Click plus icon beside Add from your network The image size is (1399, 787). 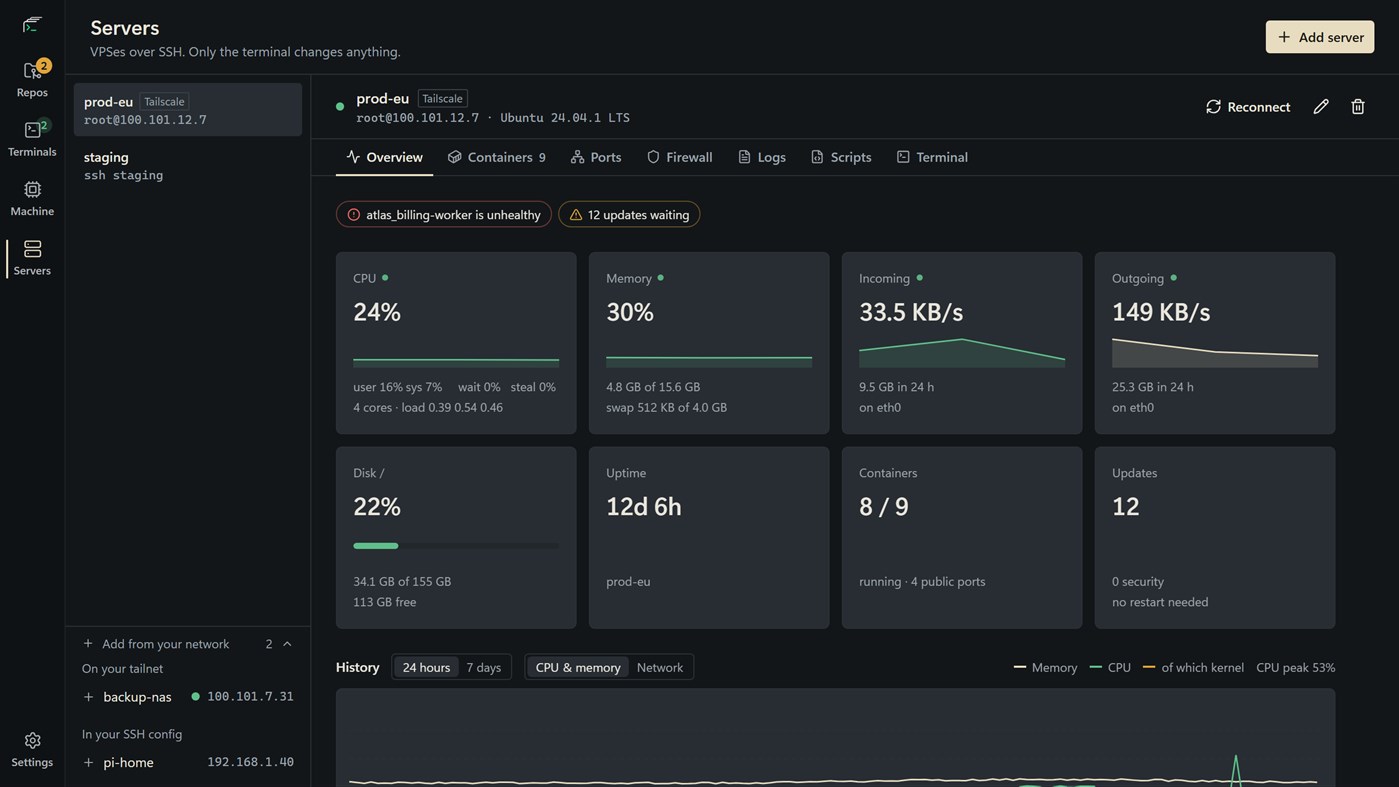[x=88, y=644]
